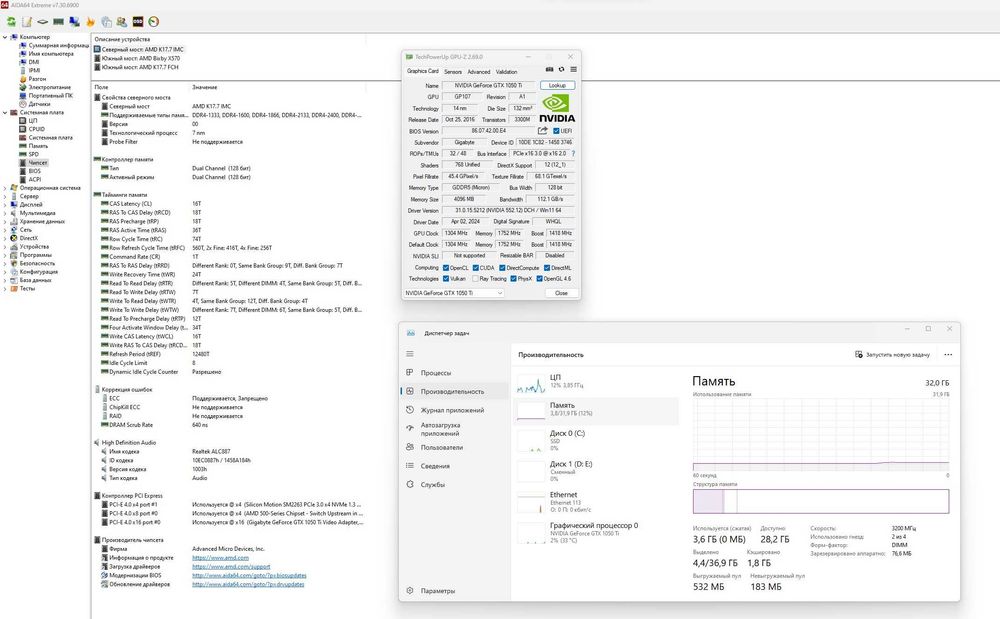This screenshot has height=619, width=1000.
Task: Take a GPU-Z screenshot with the camera icon
Action: pyautogui.click(x=549, y=69)
